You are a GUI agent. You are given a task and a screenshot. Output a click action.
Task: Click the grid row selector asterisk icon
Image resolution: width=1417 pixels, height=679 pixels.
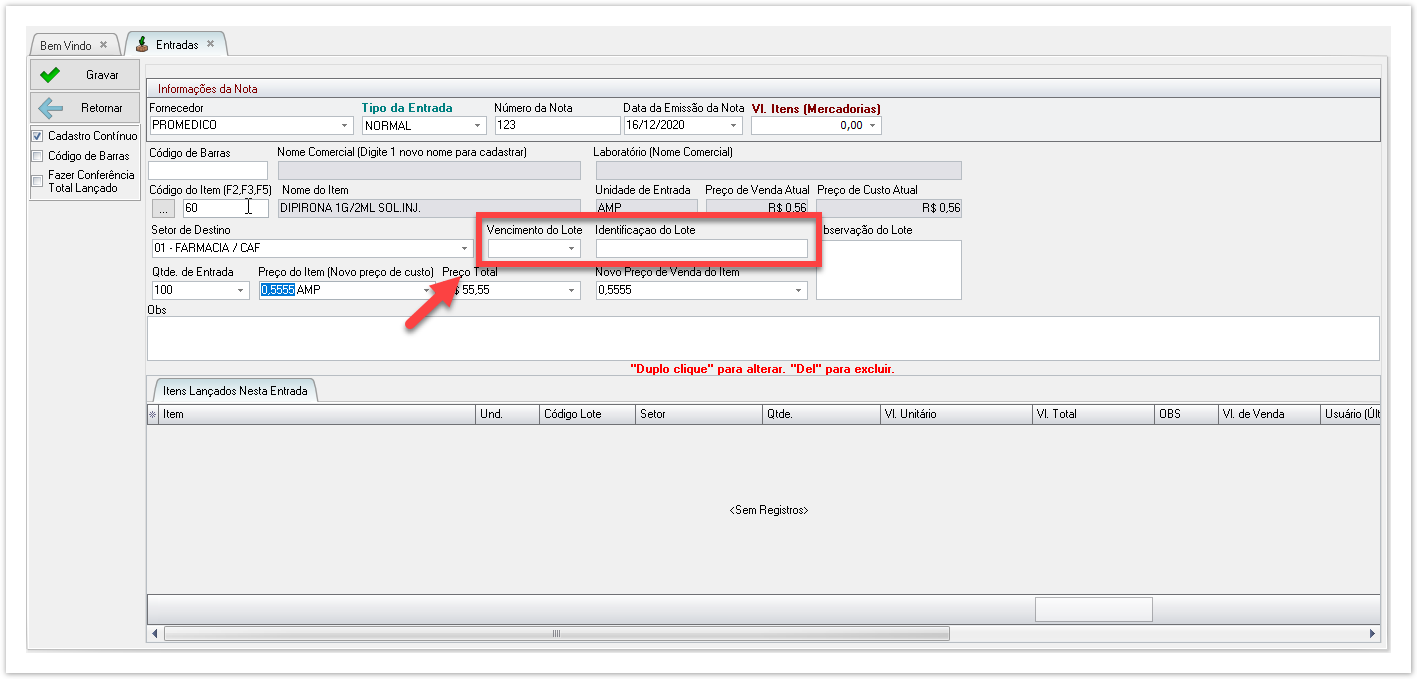pos(153,414)
